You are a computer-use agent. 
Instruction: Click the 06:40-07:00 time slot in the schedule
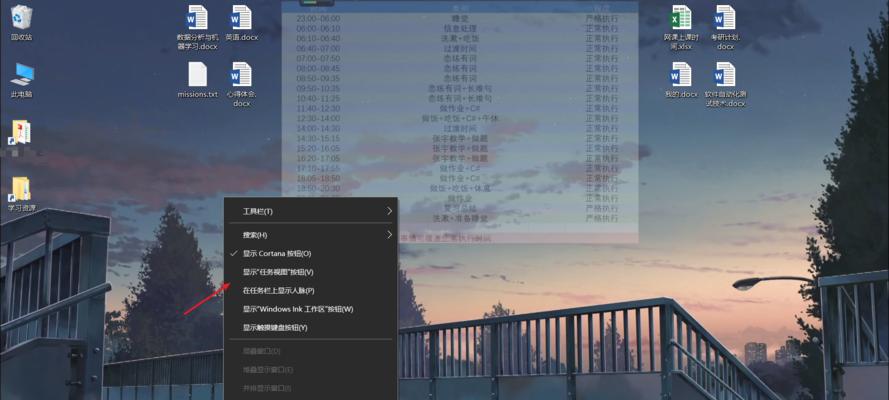pos(318,49)
